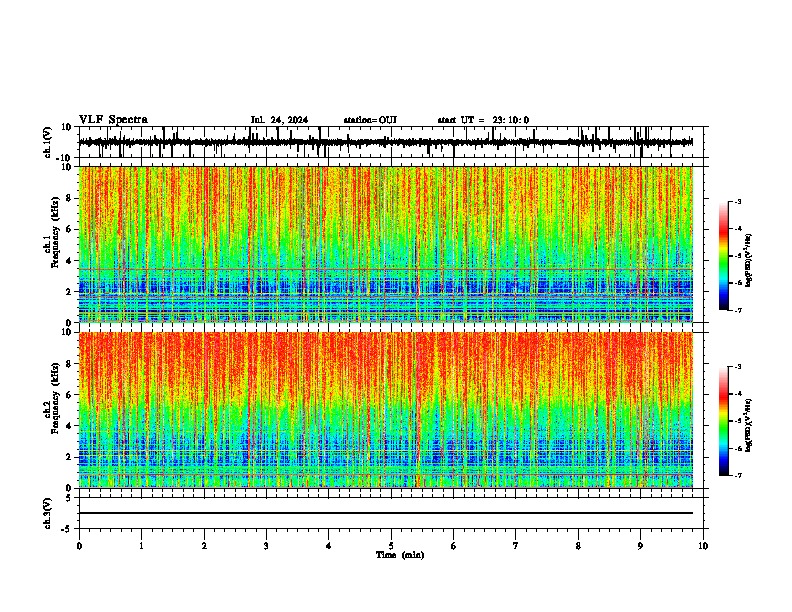Click the time axis tick label "8"

point(578,546)
